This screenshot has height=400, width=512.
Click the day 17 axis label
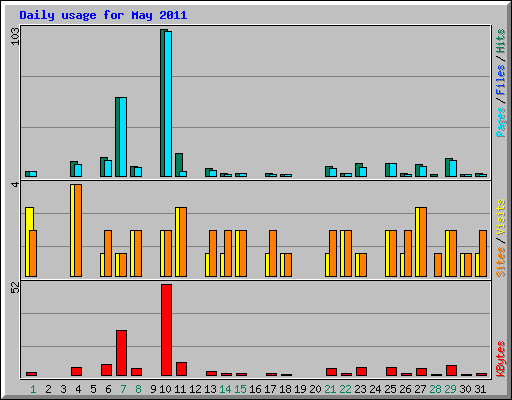pos(270,389)
